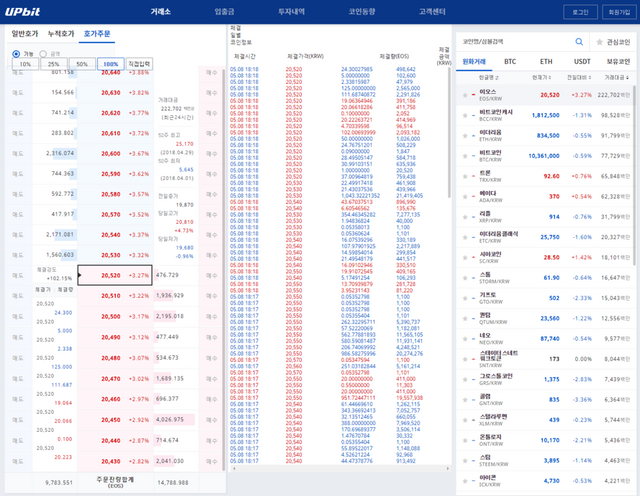
Task: Sort coin list by 현재가 column
Action: tap(542, 78)
